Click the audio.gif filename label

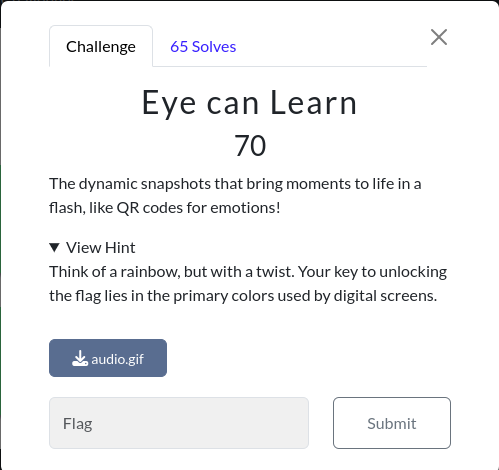point(118,359)
